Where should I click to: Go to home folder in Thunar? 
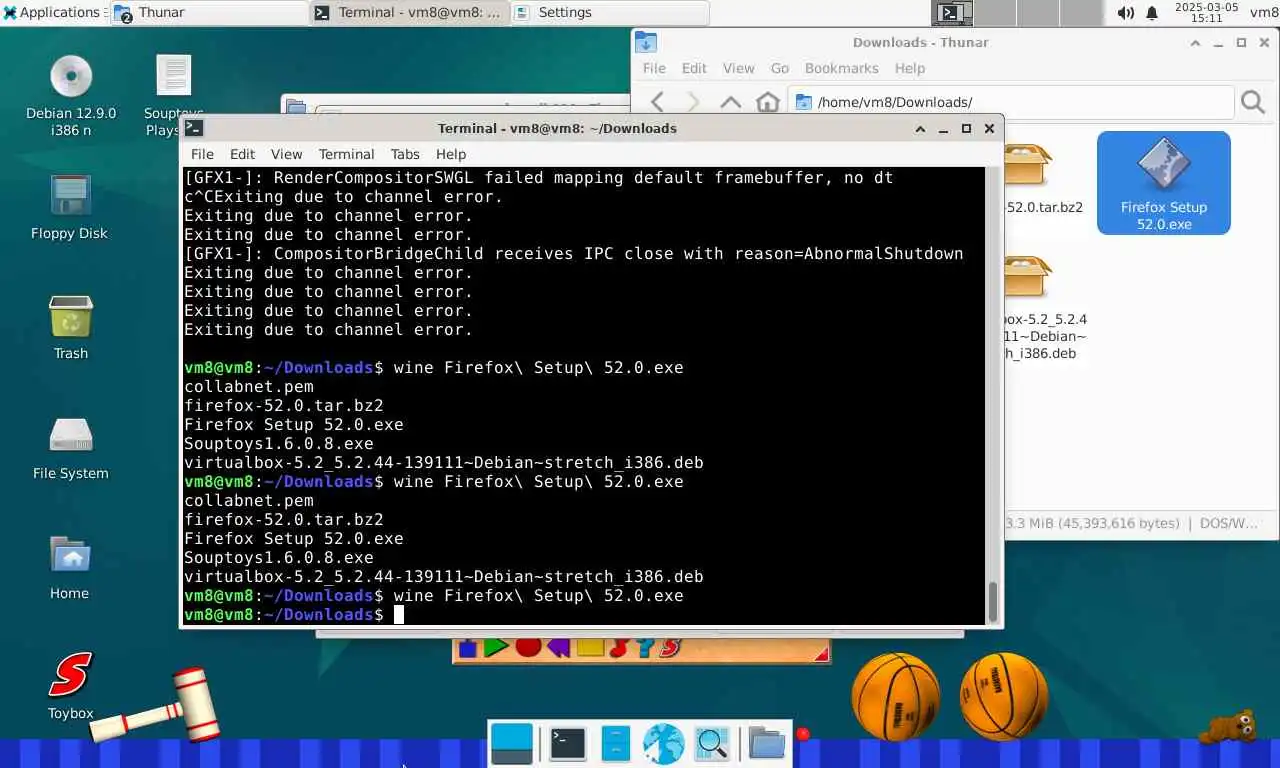[x=768, y=102]
